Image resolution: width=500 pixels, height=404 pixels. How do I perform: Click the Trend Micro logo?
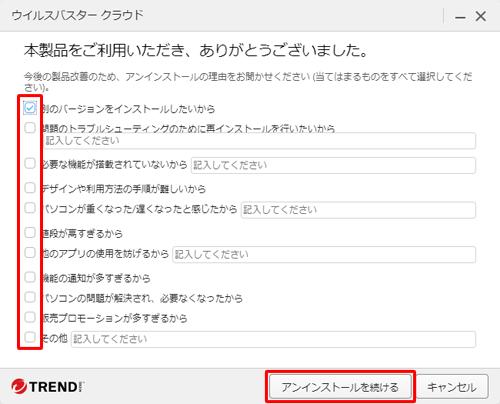pyautogui.click(x=47, y=387)
